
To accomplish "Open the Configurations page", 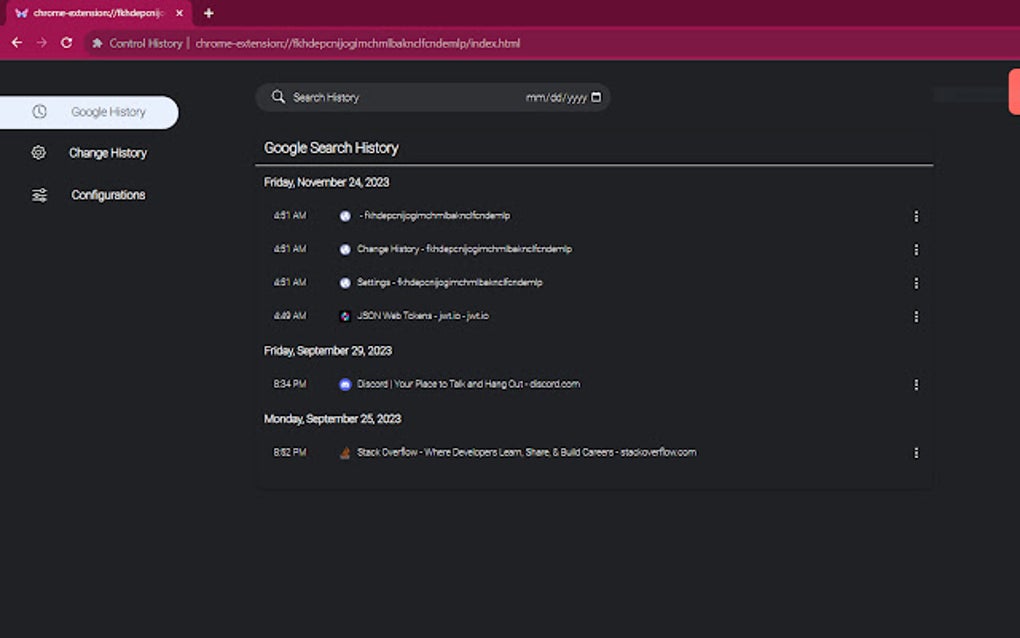I will tap(108, 195).
